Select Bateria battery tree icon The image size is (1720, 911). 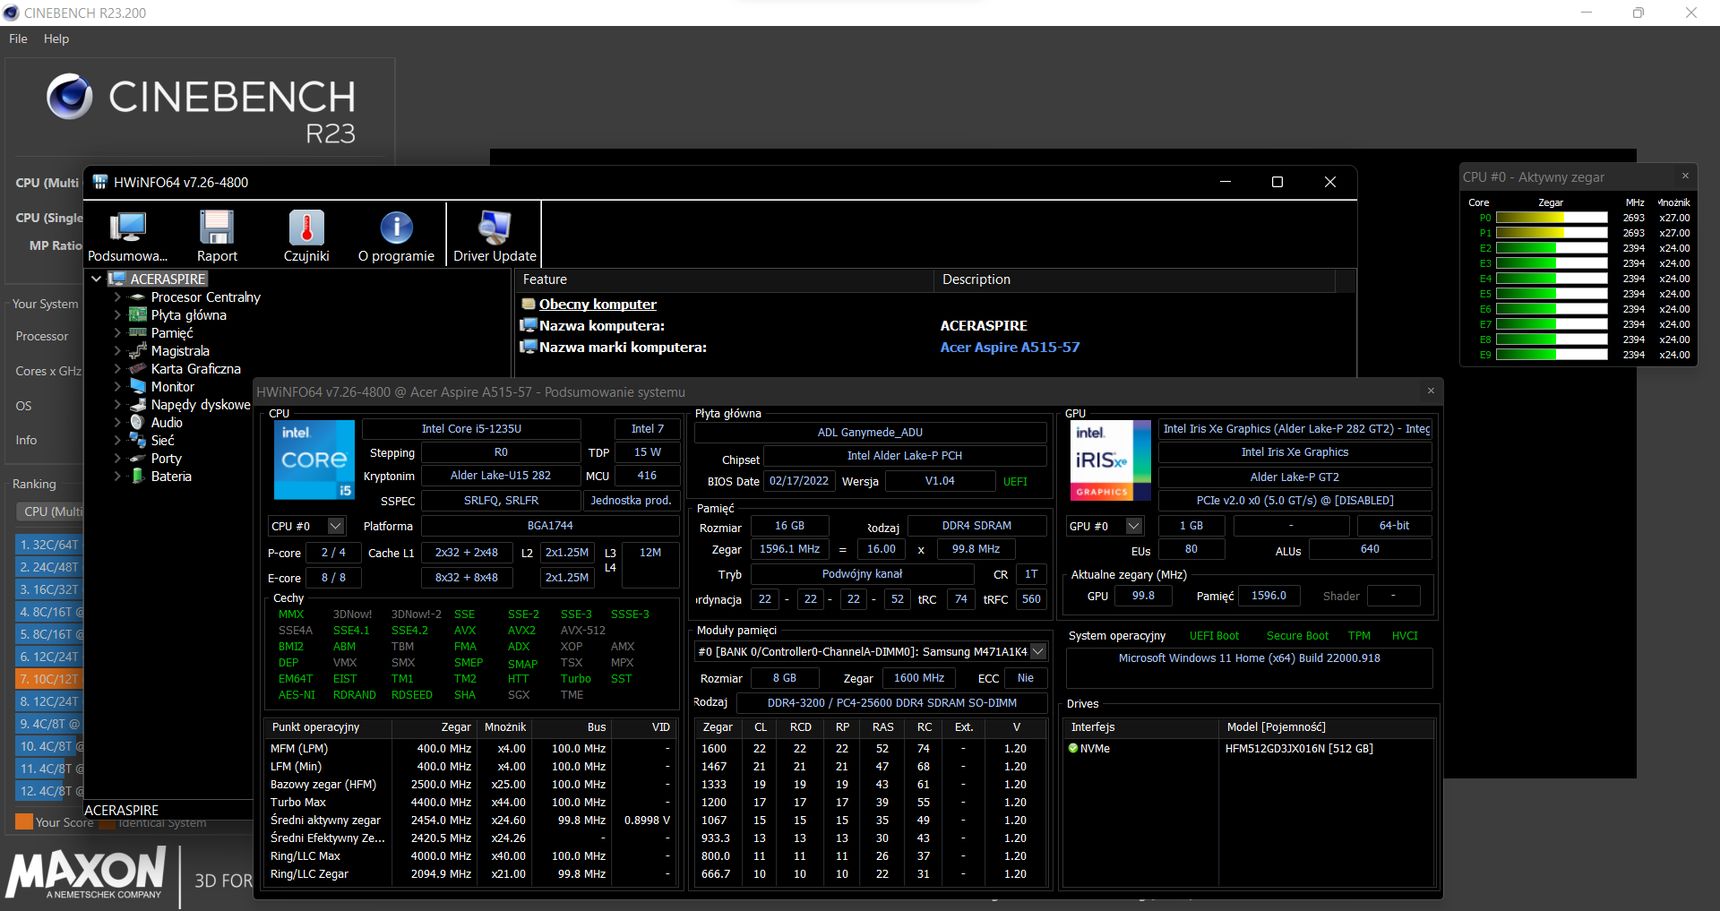(x=138, y=477)
